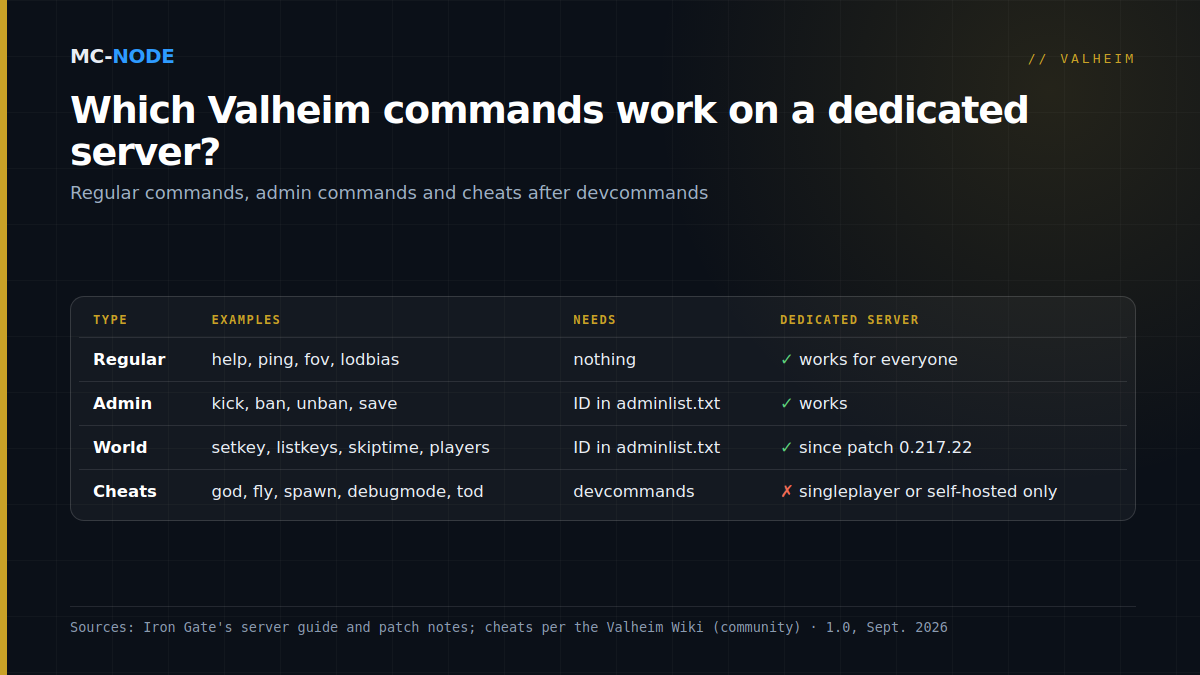The height and width of the screenshot is (675, 1200).
Task: Click the red X in Cheats row
Action: [x=787, y=491]
